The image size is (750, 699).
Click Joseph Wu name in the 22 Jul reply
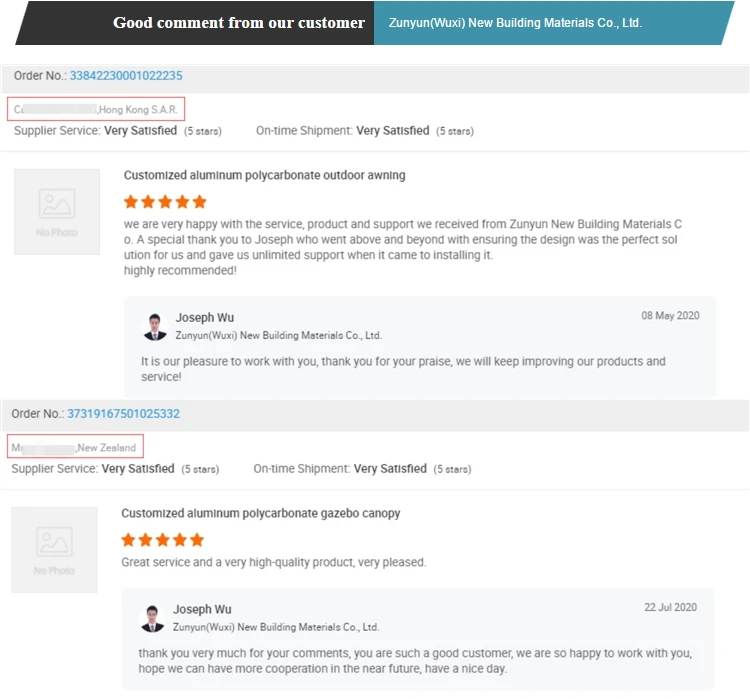(202, 610)
